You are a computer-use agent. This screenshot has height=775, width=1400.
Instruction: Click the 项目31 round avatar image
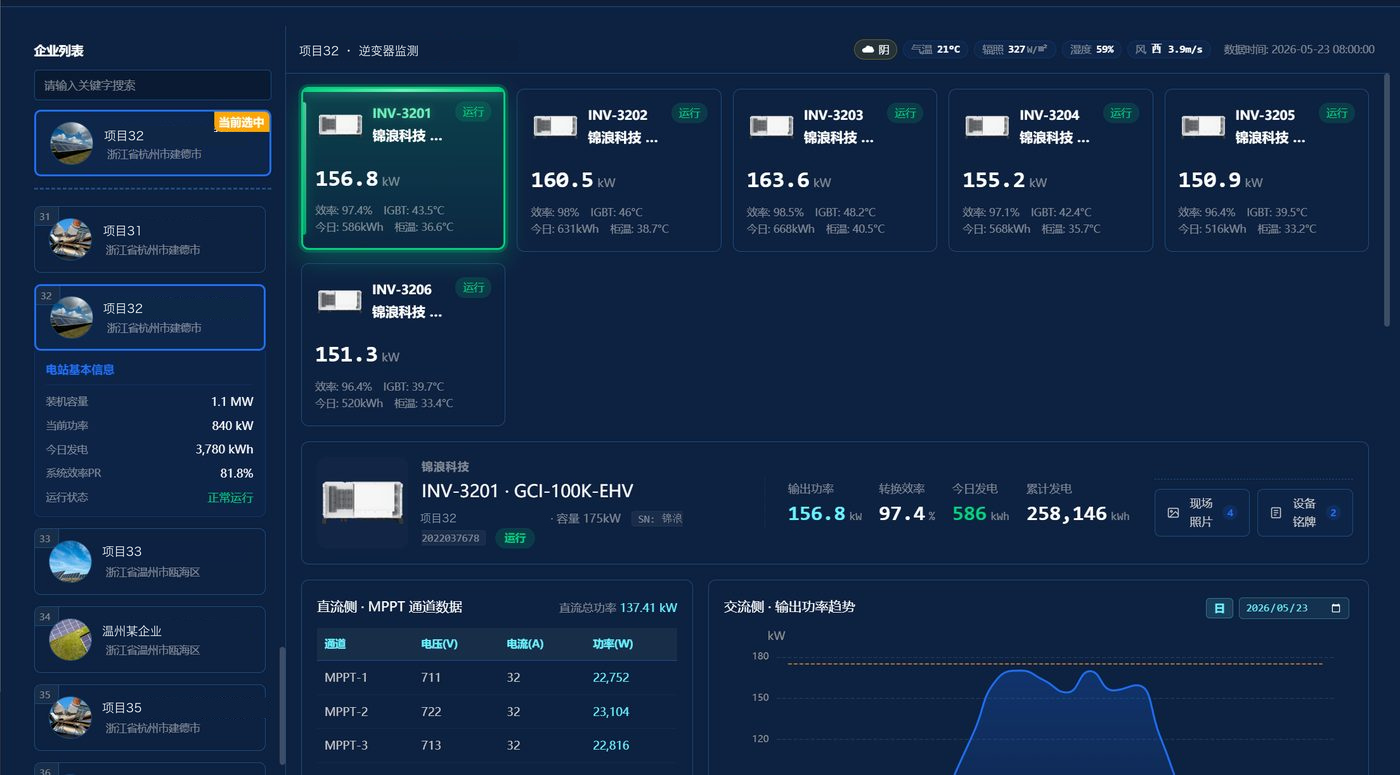[x=71, y=239]
